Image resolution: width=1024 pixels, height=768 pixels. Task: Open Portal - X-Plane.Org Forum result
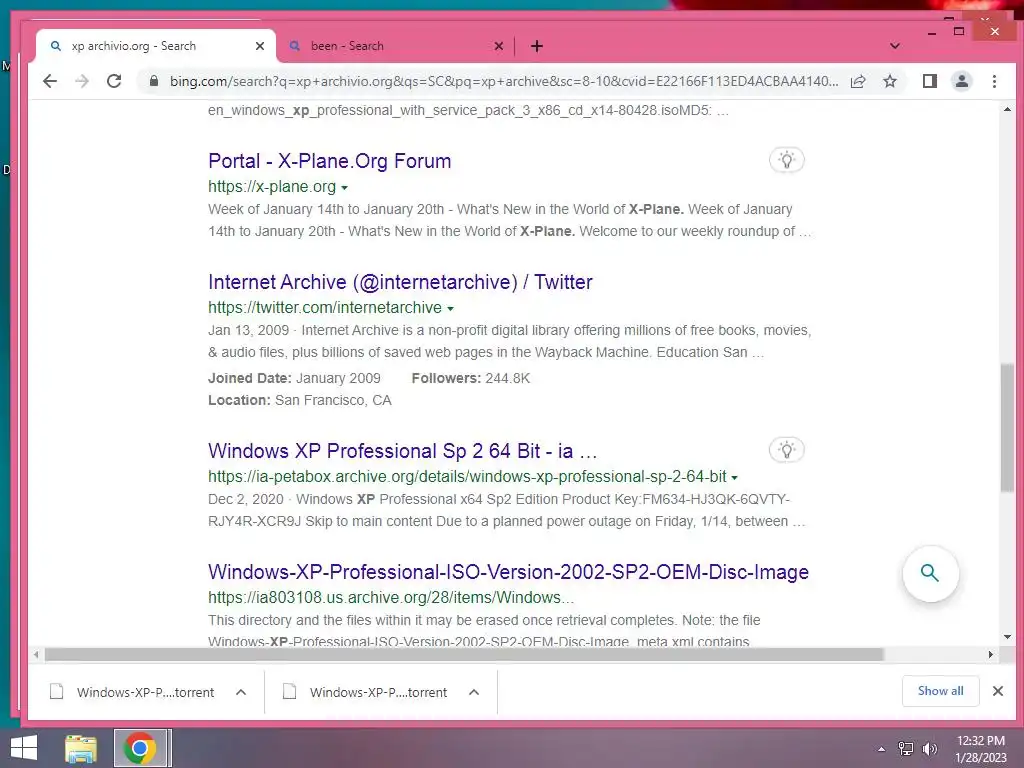pos(330,161)
